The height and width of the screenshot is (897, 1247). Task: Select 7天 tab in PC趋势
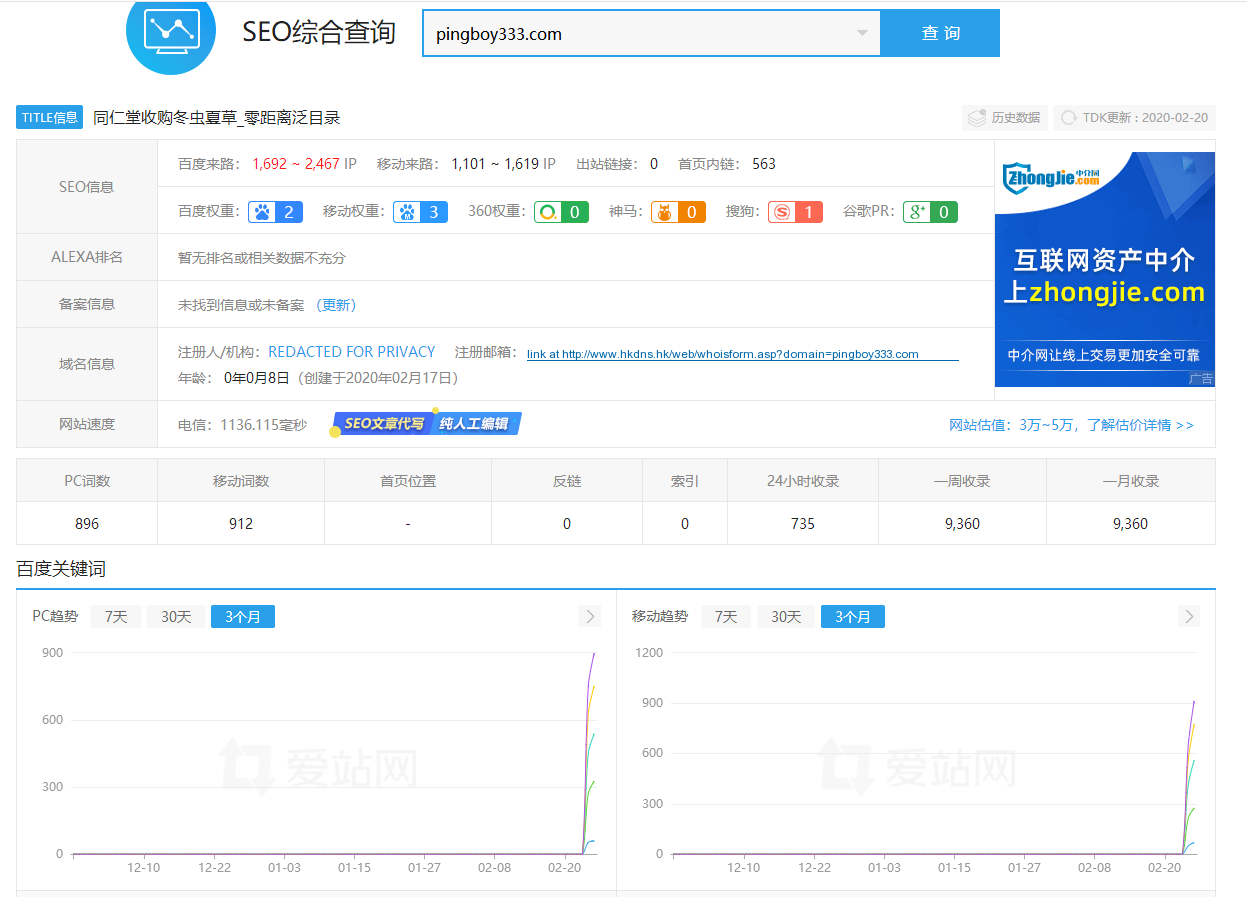pos(116,617)
